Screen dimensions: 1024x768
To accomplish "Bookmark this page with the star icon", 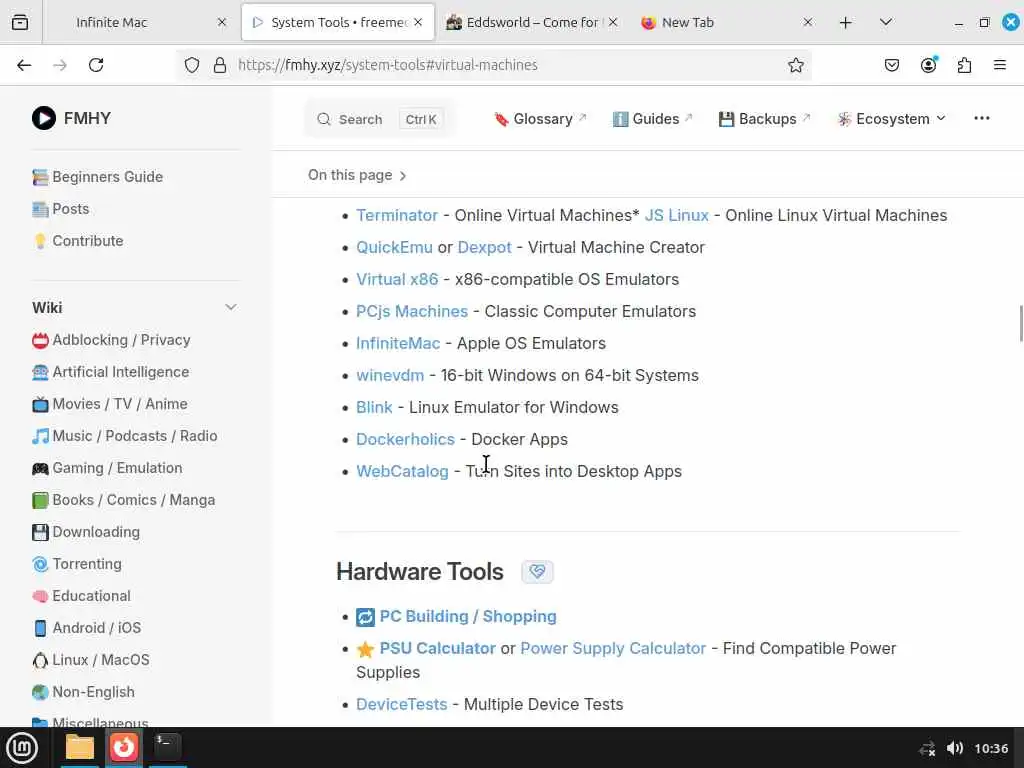I will tap(795, 65).
